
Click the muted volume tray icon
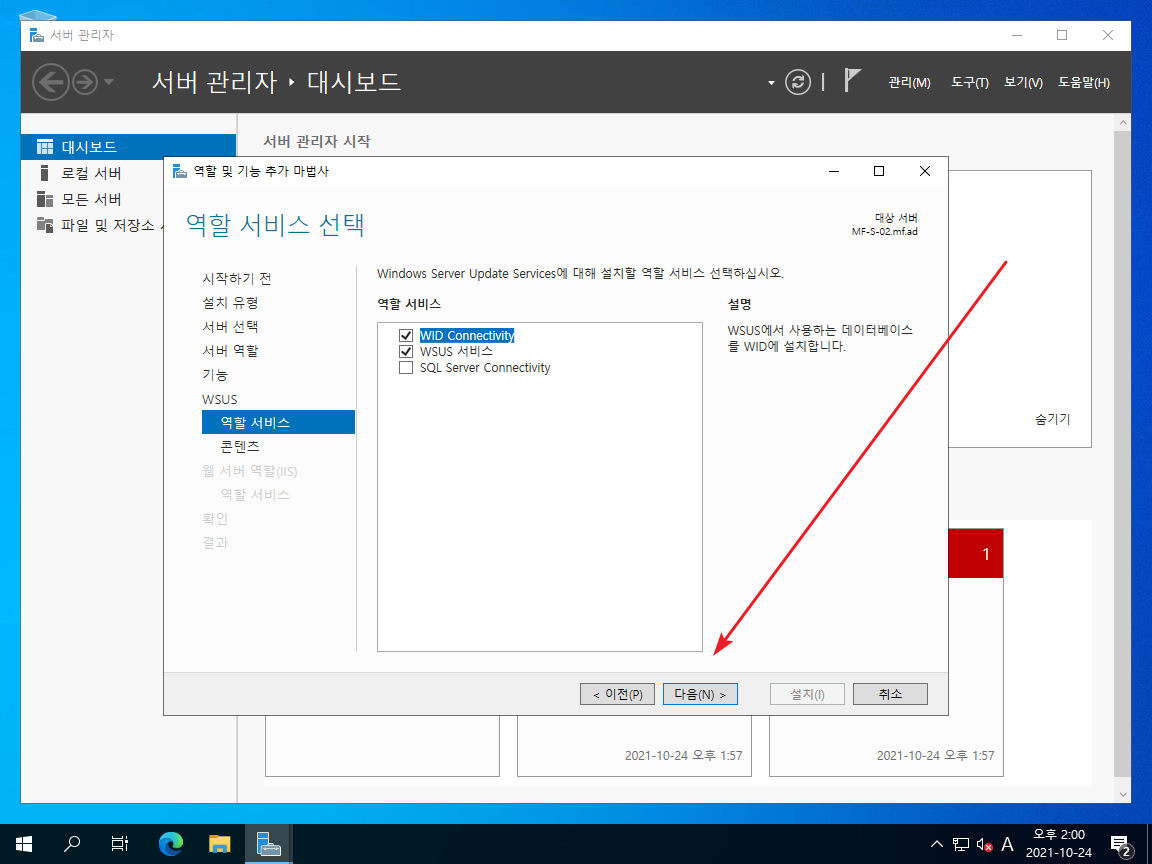point(984,844)
